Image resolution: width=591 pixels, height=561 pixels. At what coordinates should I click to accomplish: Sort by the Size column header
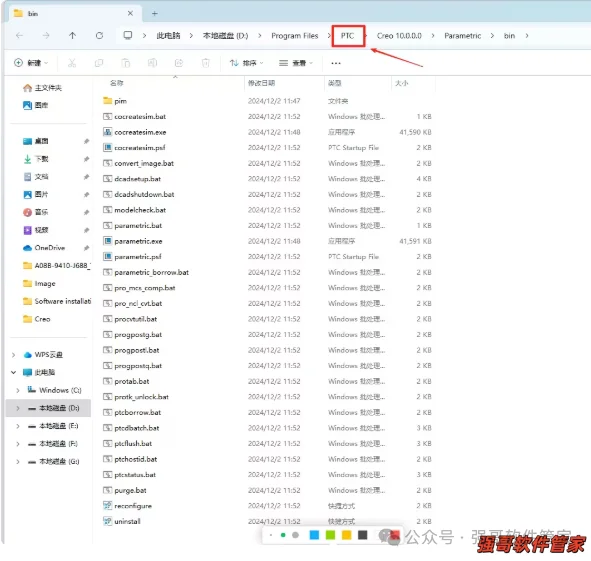tap(401, 83)
